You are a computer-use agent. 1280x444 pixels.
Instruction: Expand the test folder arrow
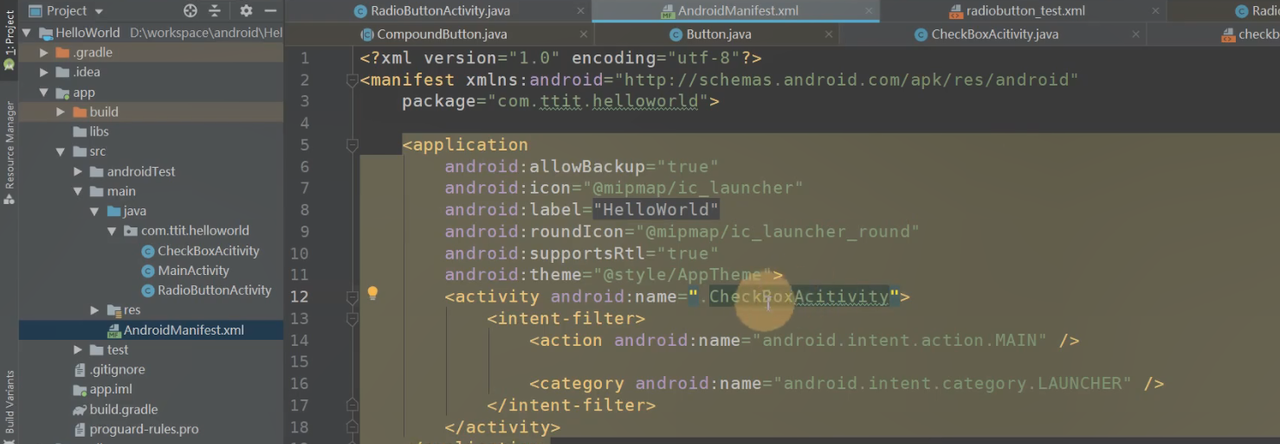point(79,350)
